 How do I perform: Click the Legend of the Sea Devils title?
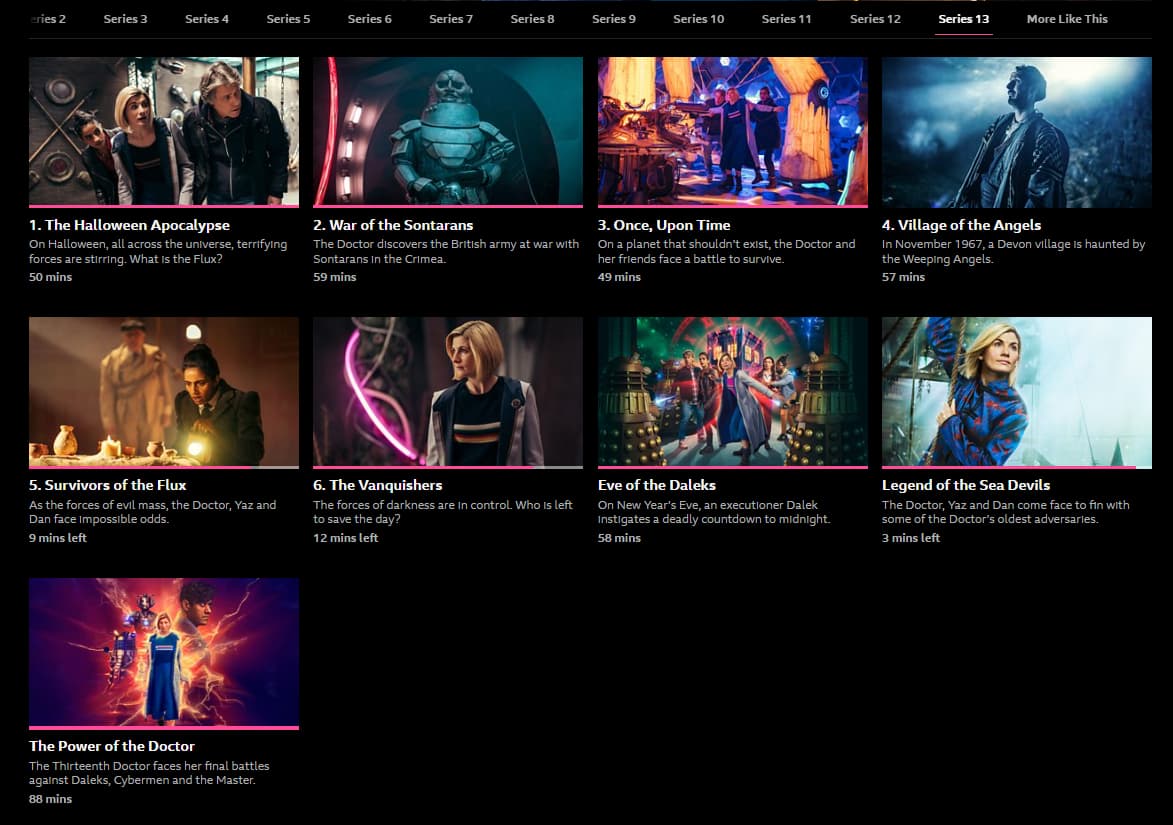(966, 485)
